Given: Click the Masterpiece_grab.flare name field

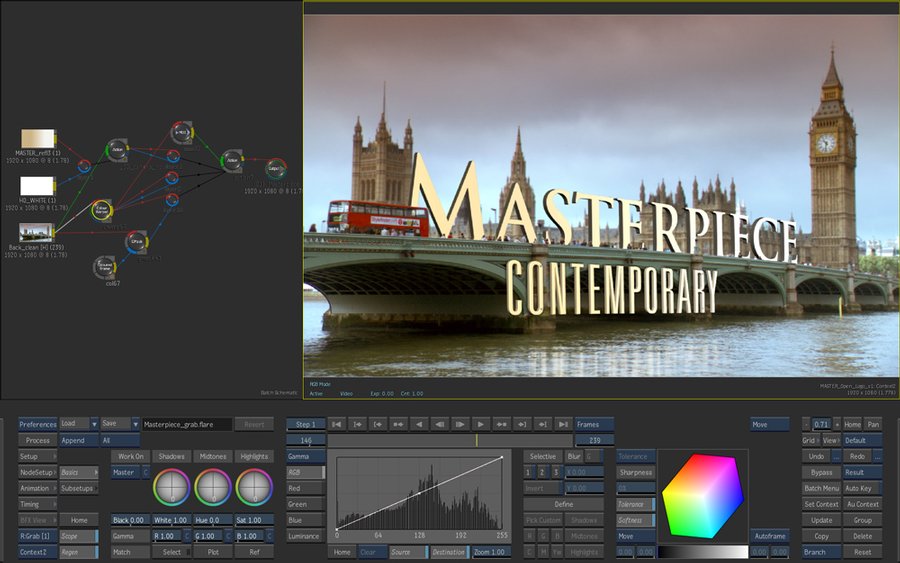Looking at the screenshot, I should coord(187,424).
